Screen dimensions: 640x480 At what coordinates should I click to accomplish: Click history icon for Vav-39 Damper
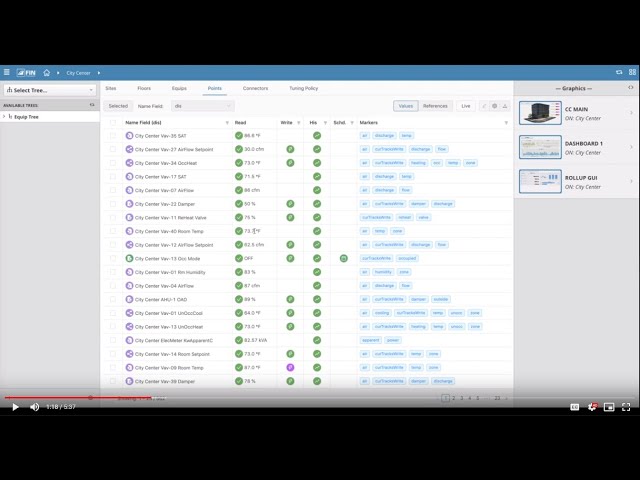pyautogui.click(x=317, y=381)
